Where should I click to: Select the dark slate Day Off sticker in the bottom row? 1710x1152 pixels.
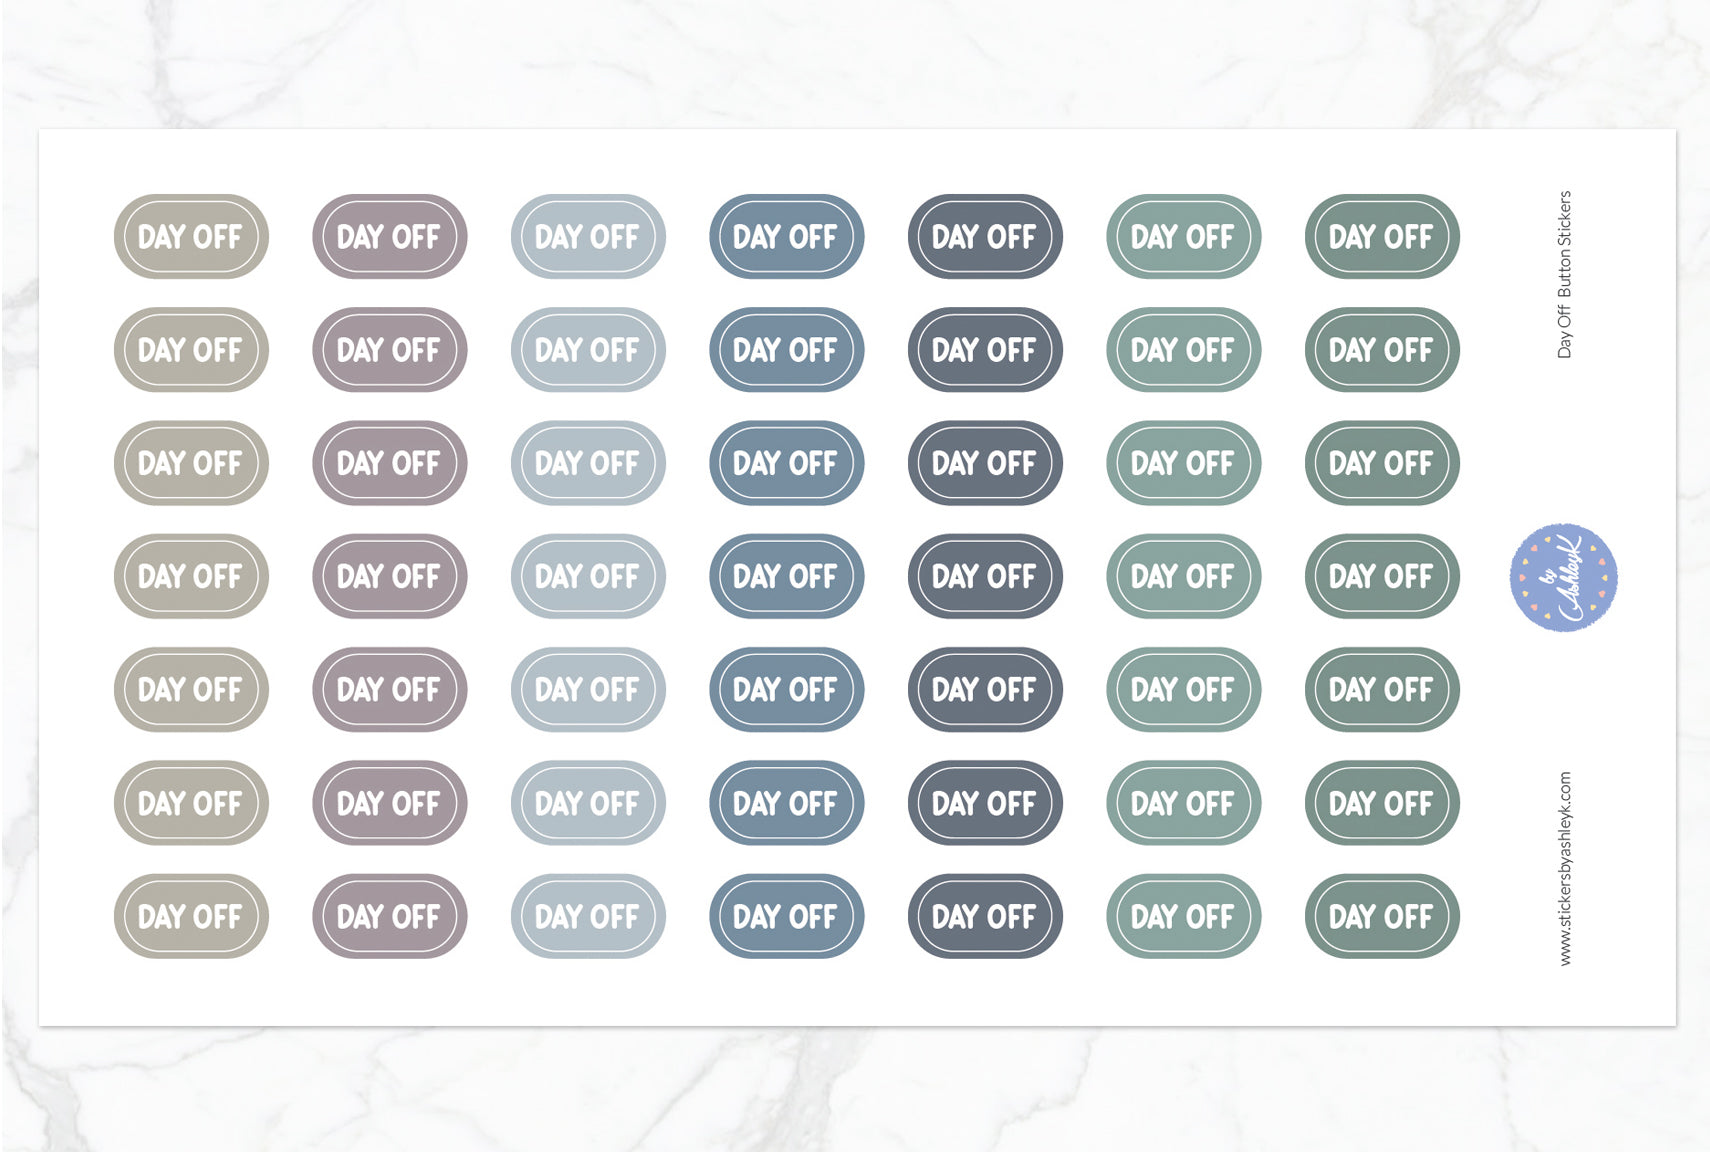click(x=985, y=916)
